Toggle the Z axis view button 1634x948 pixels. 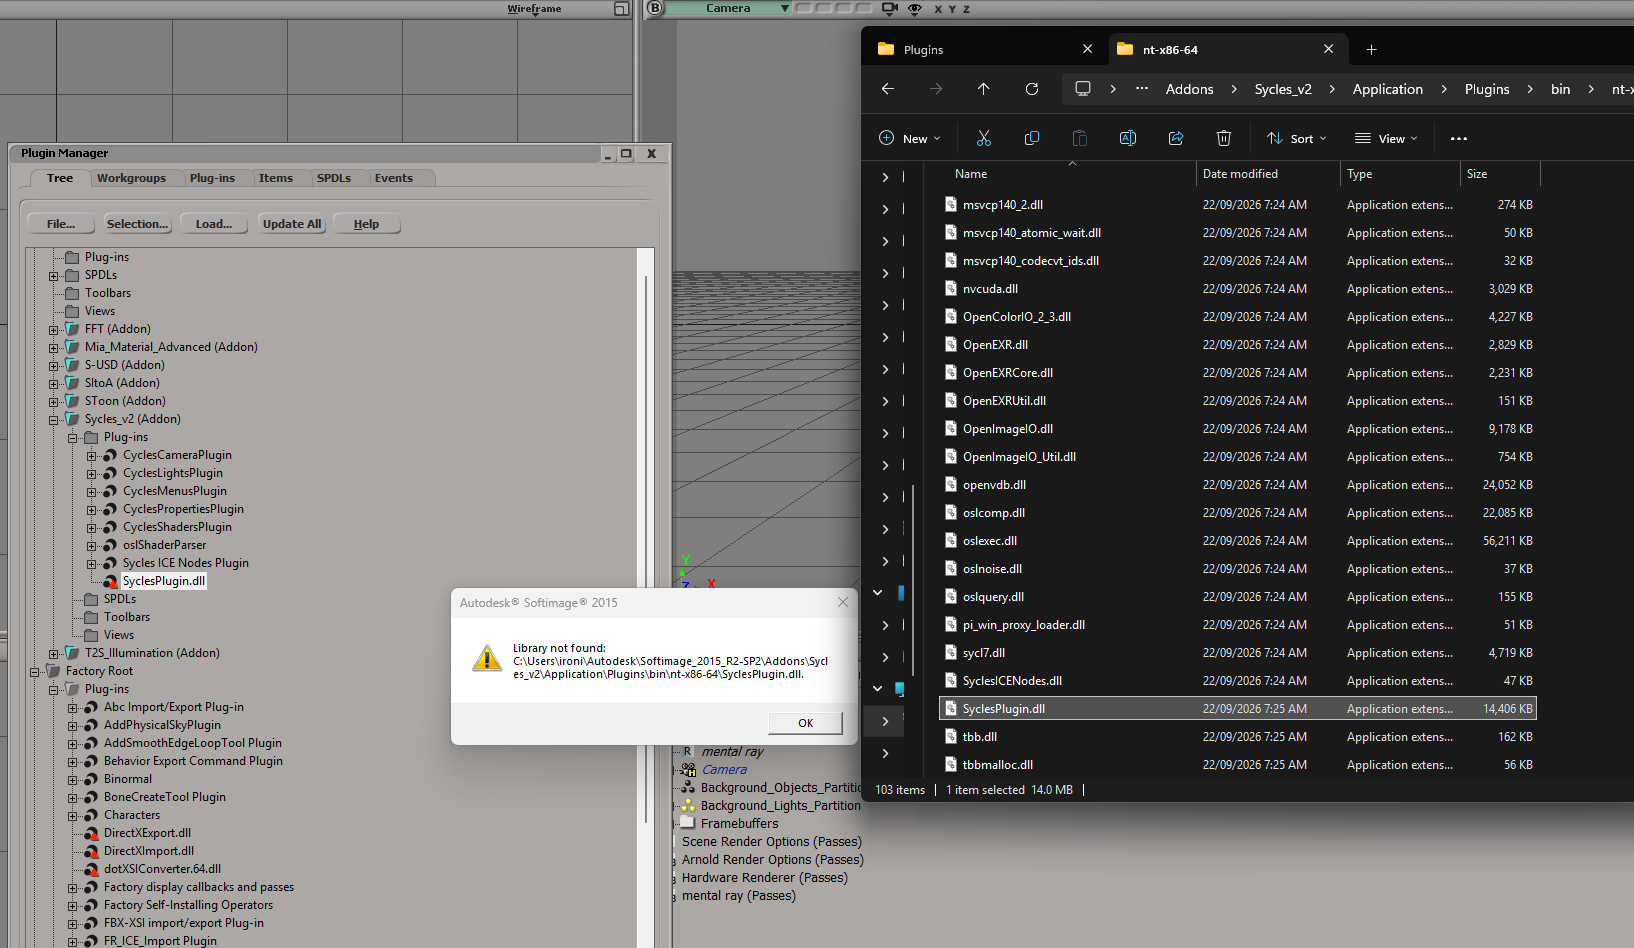[x=966, y=9]
